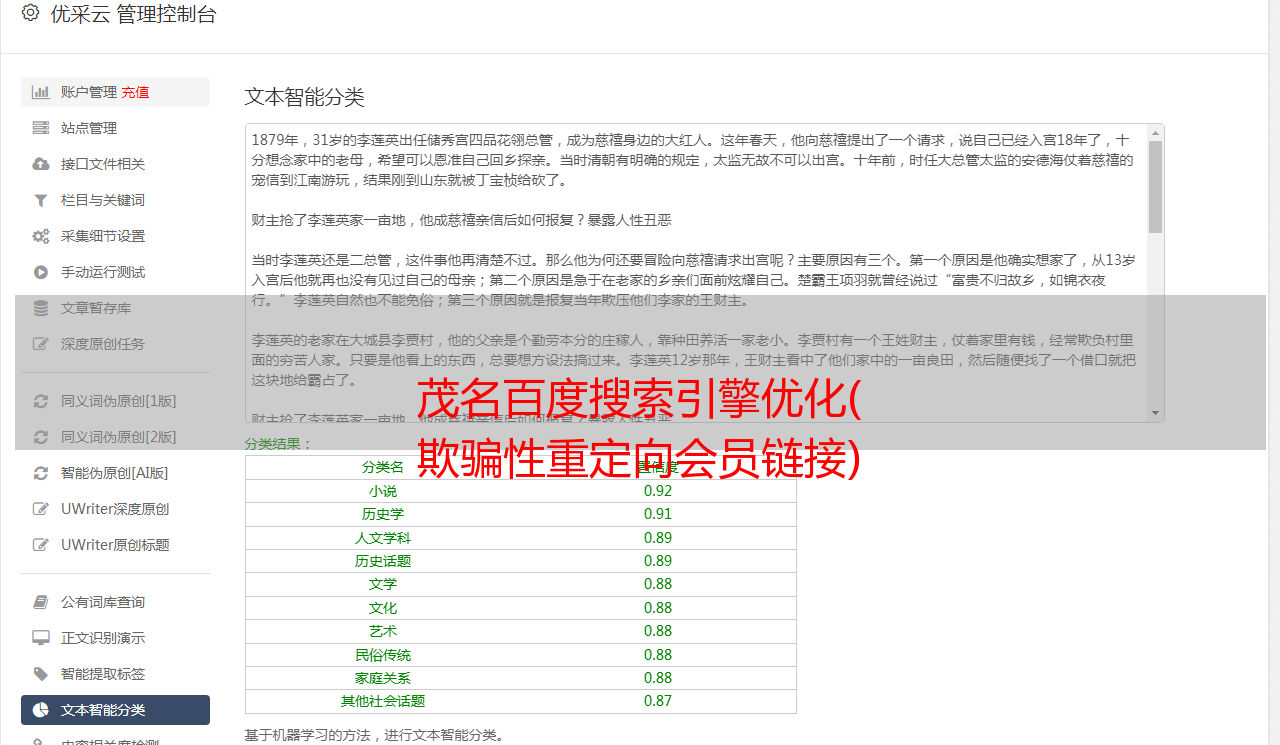Click the 历史话题 category cell
This screenshot has height=745, width=1280.
click(x=383, y=561)
